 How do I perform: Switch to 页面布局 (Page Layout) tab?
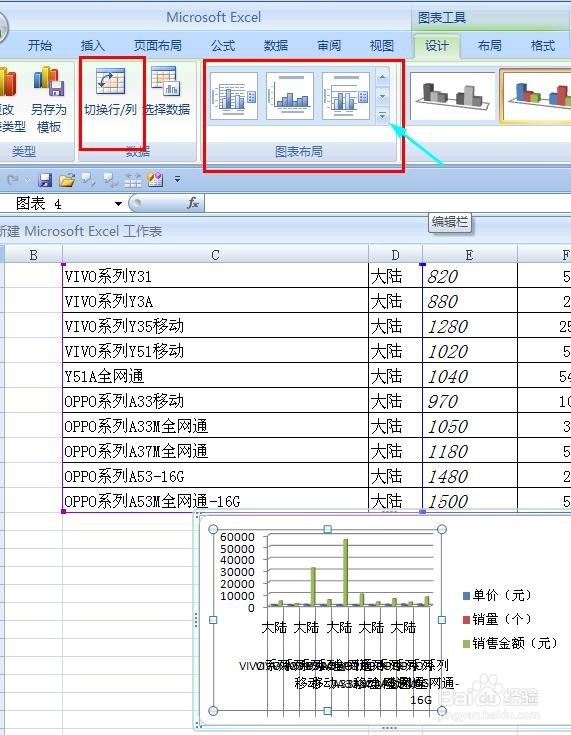point(158,45)
